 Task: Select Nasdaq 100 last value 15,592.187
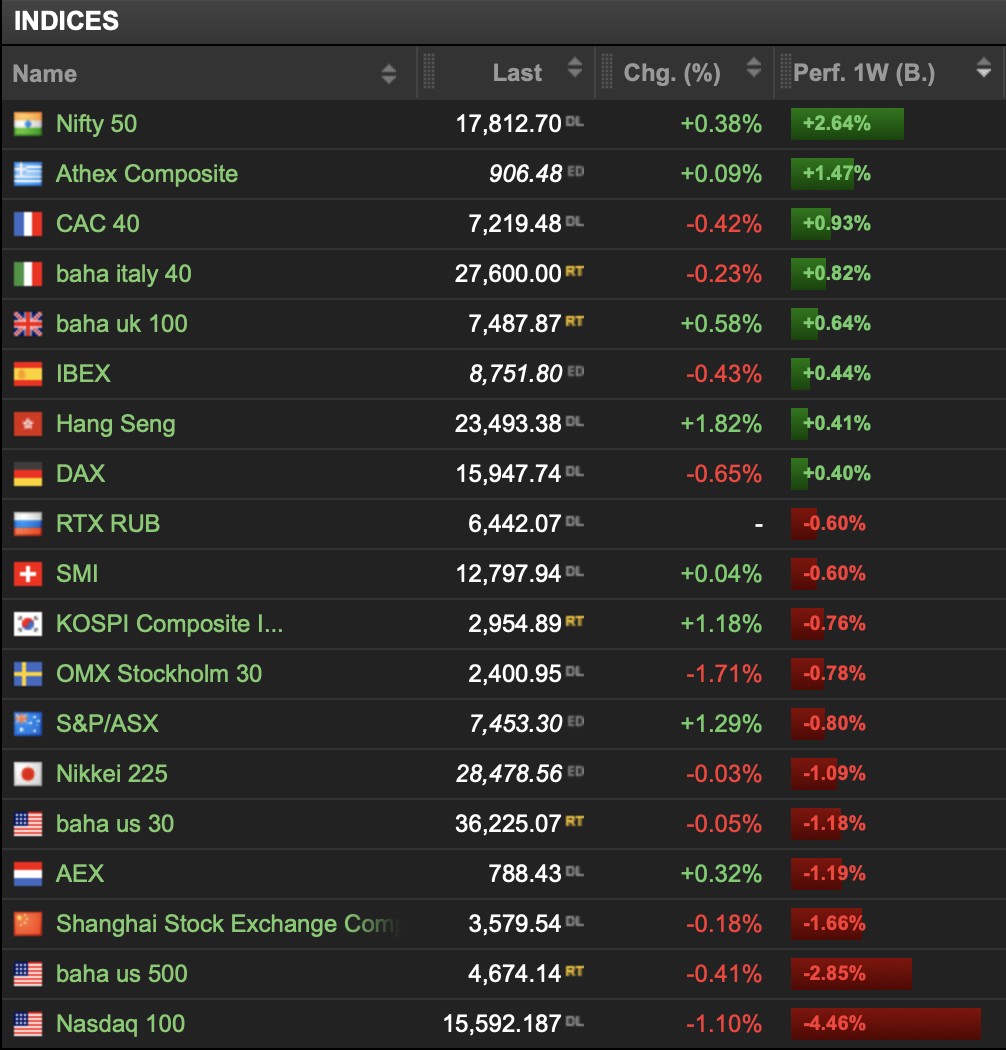click(502, 1024)
